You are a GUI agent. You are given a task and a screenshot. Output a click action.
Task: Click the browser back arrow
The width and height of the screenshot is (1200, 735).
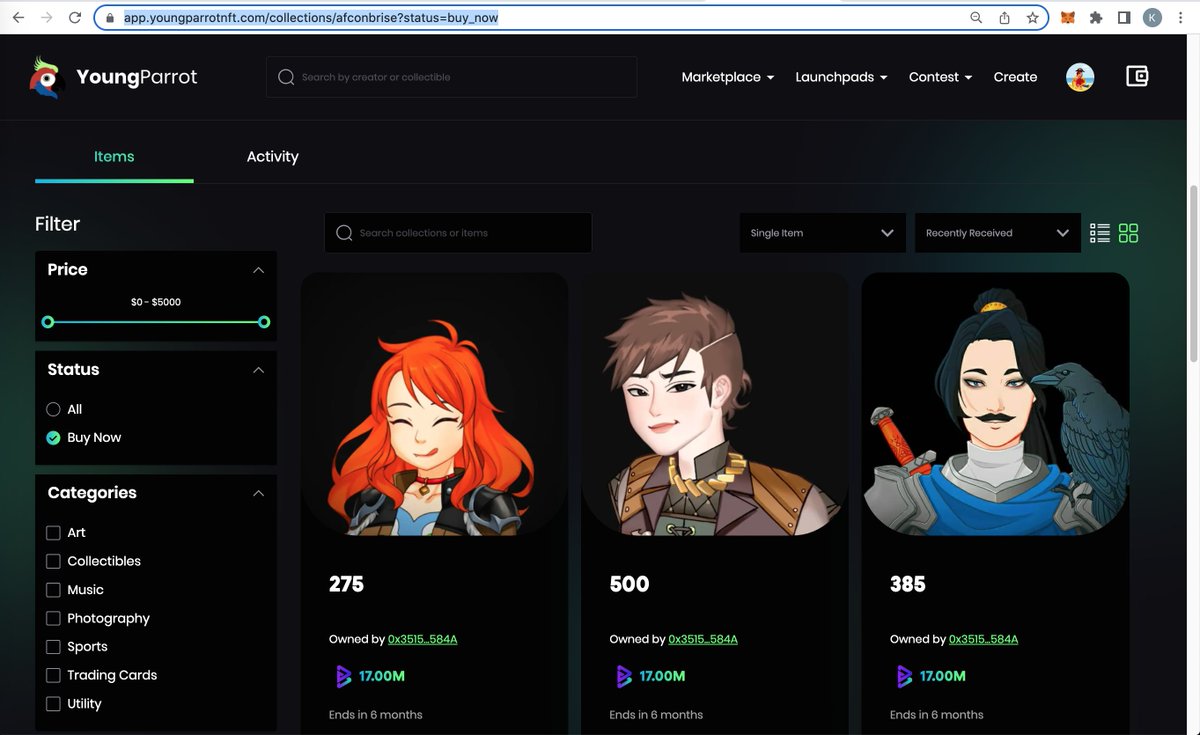coord(18,18)
